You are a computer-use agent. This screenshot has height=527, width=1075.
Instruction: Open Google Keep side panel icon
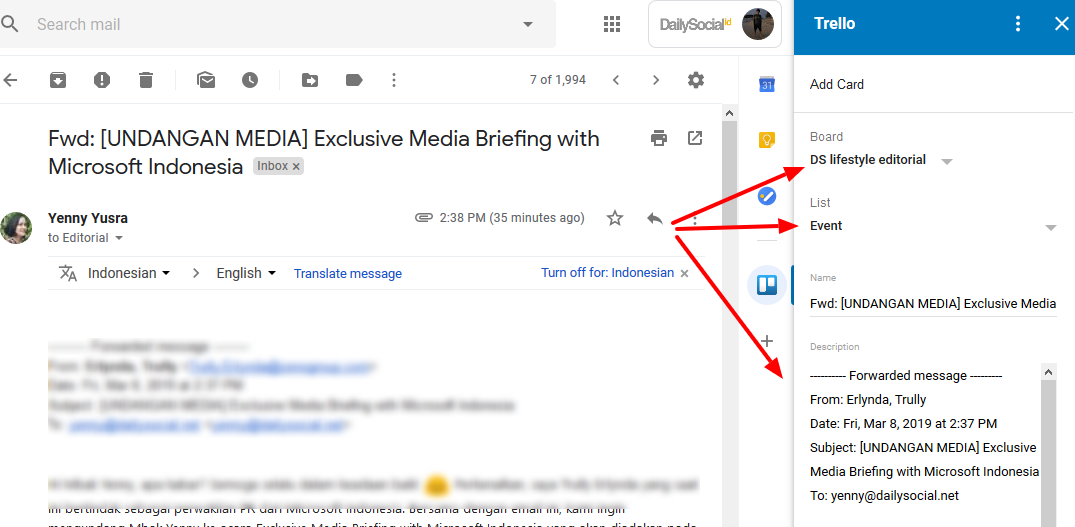pos(766,140)
